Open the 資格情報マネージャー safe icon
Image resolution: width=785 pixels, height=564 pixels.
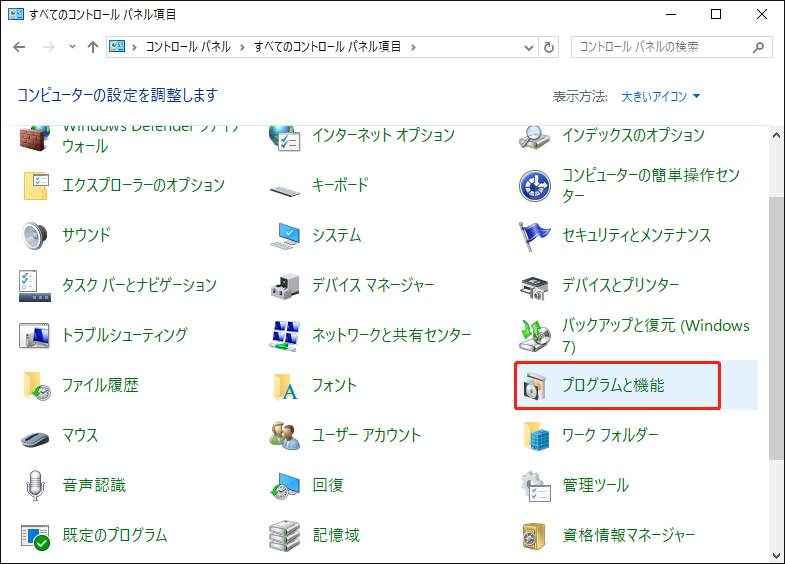click(x=534, y=536)
